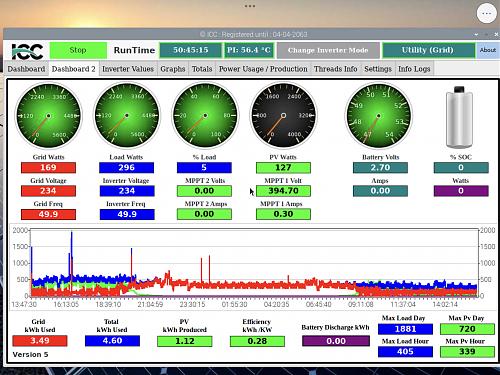Click the ICC logo icon
This screenshot has height=375, width=500.
click(27, 51)
